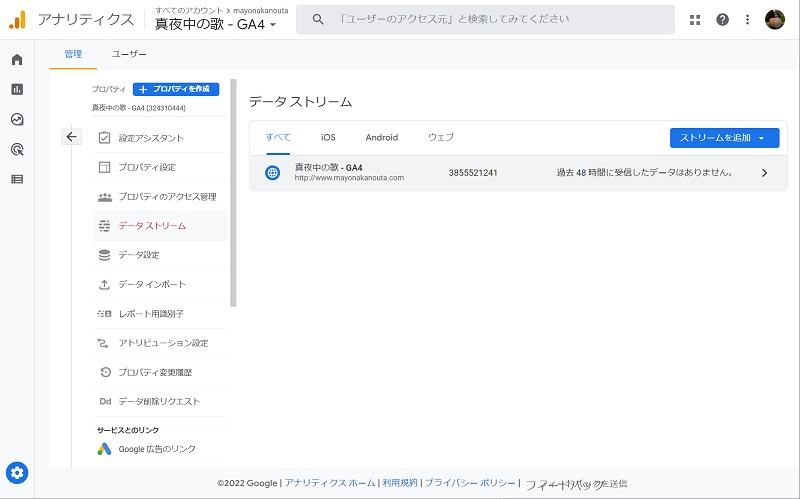The width and height of the screenshot is (800, 499).
Task: Click the すべてのアカウント breadcrumb
Action: point(189,10)
